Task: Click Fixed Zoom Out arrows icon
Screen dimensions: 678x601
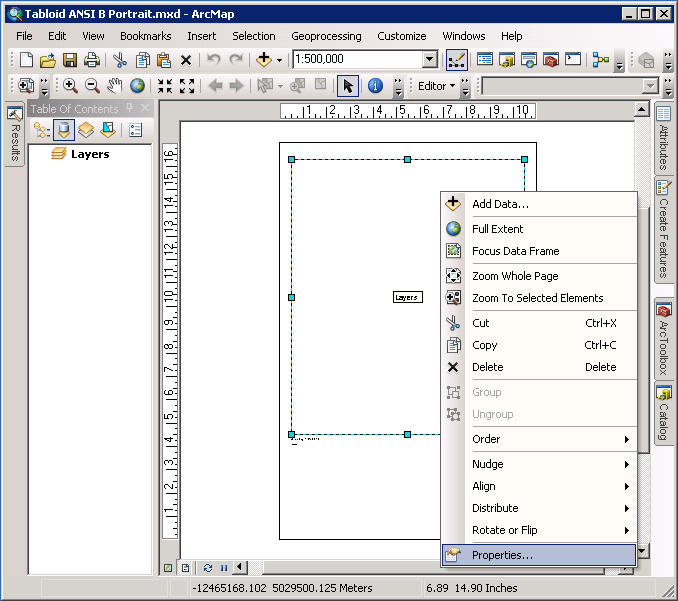Action: tap(187, 86)
